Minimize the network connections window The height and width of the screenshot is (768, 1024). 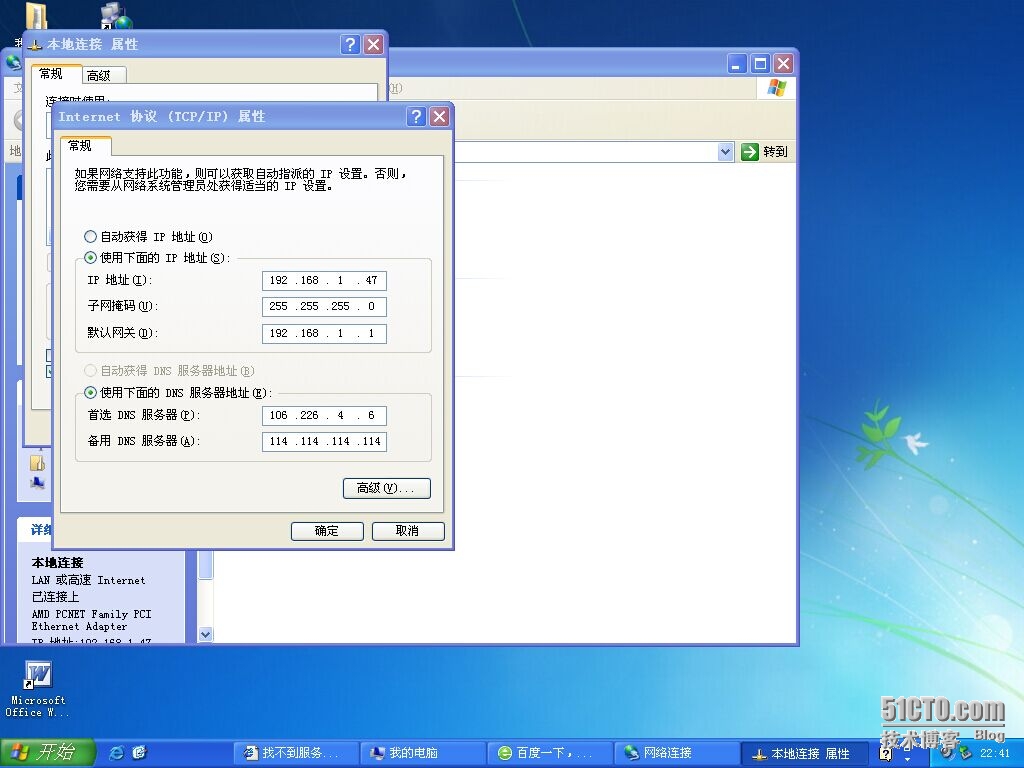(x=737, y=63)
